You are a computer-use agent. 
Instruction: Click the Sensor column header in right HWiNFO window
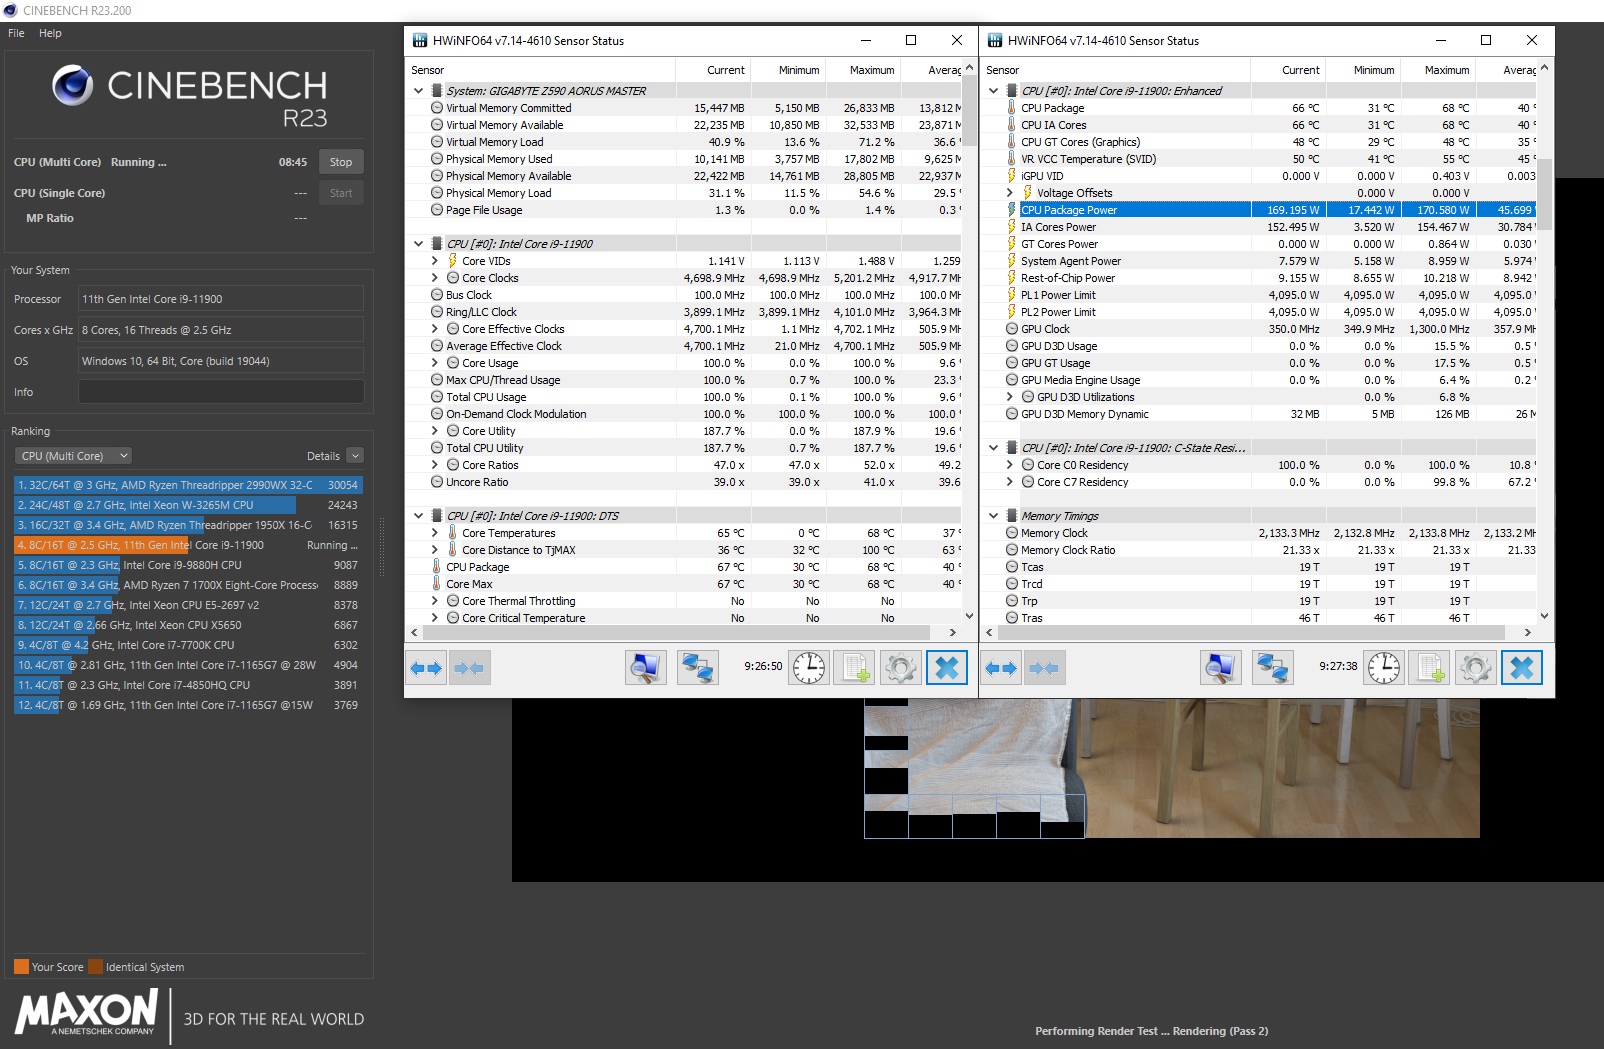click(1116, 70)
